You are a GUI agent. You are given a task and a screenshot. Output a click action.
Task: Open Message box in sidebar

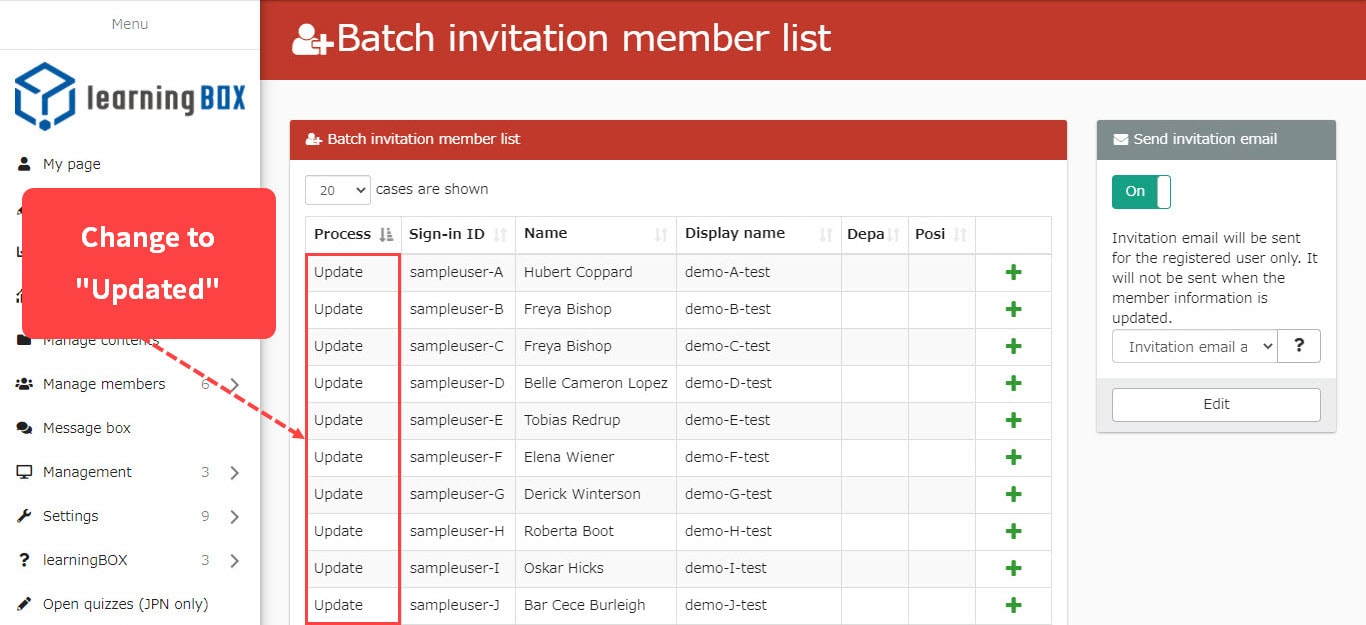coord(86,428)
